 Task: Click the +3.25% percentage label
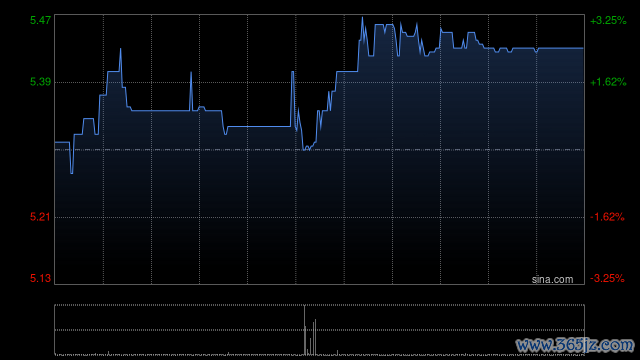pos(608,20)
